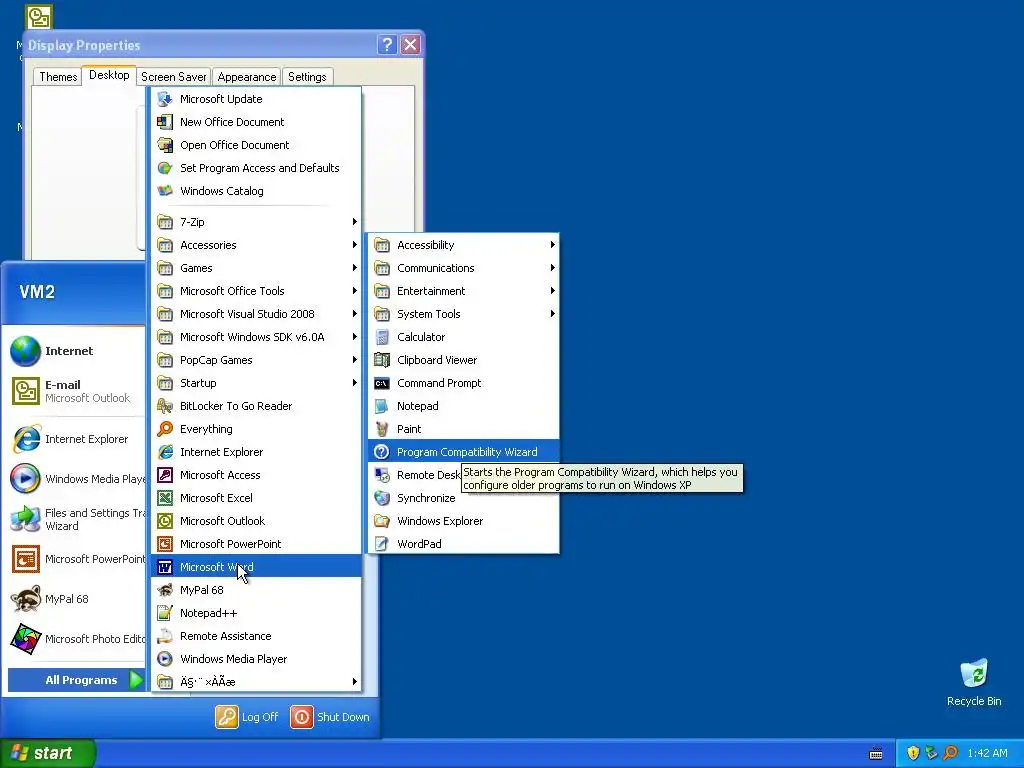The image size is (1024, 768).
Task: Open the Appearance tab
Action: (246, 77)
